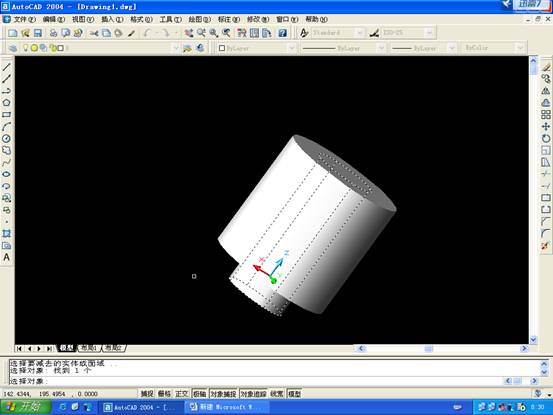Toggle 对象捕捉 (Object Snap) in status bar
The image size is (553, 415).
[223, 393]
